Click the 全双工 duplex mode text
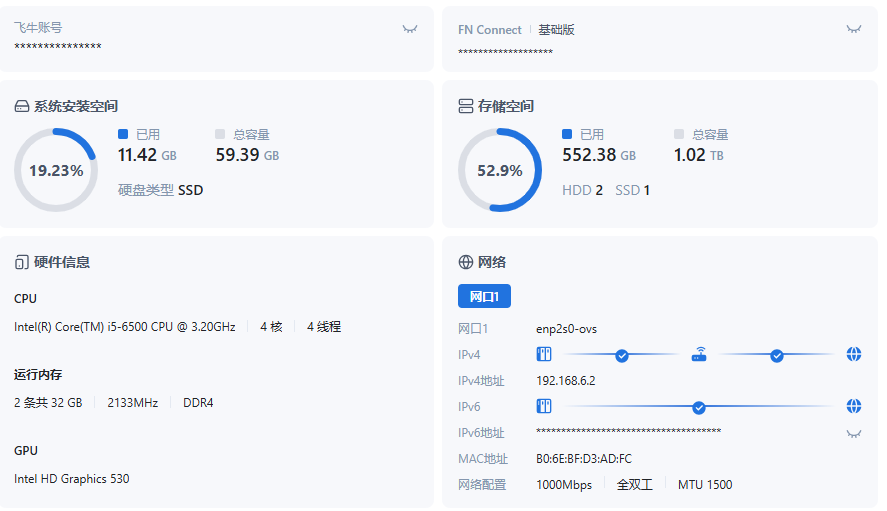 635,485
